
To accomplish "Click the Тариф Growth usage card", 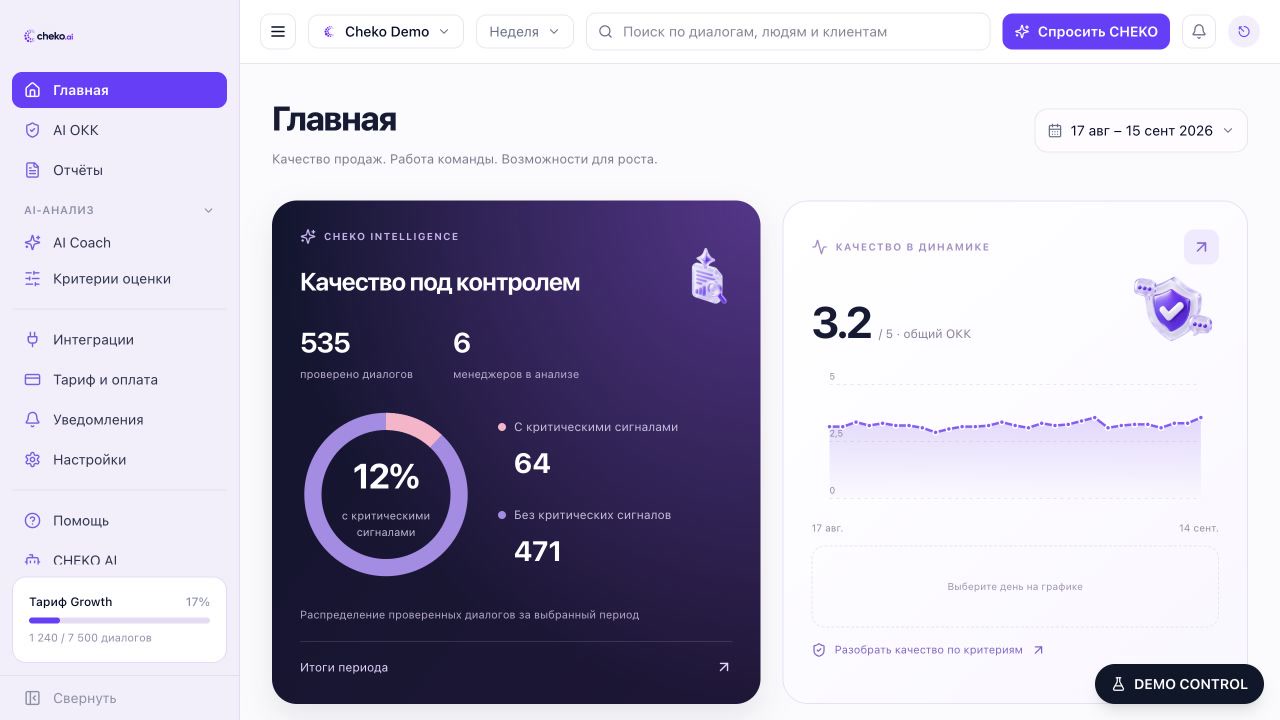I will click(119, 620).
